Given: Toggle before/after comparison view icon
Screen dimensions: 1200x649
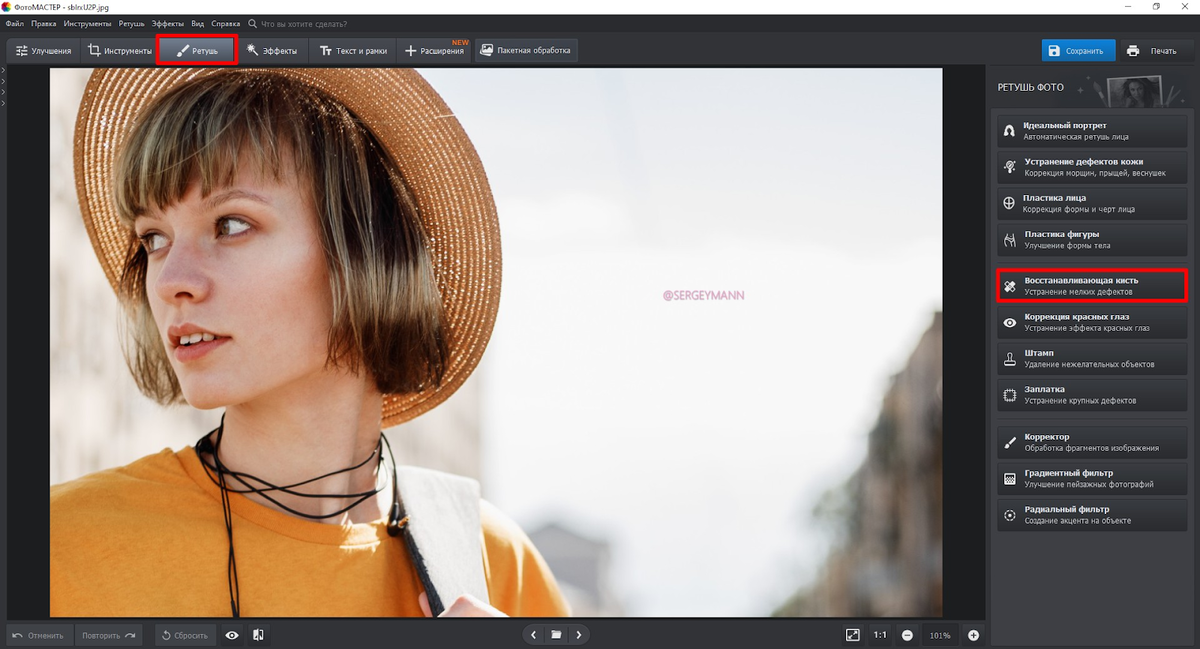Looking at the screenshot, I should coord(258,635).
